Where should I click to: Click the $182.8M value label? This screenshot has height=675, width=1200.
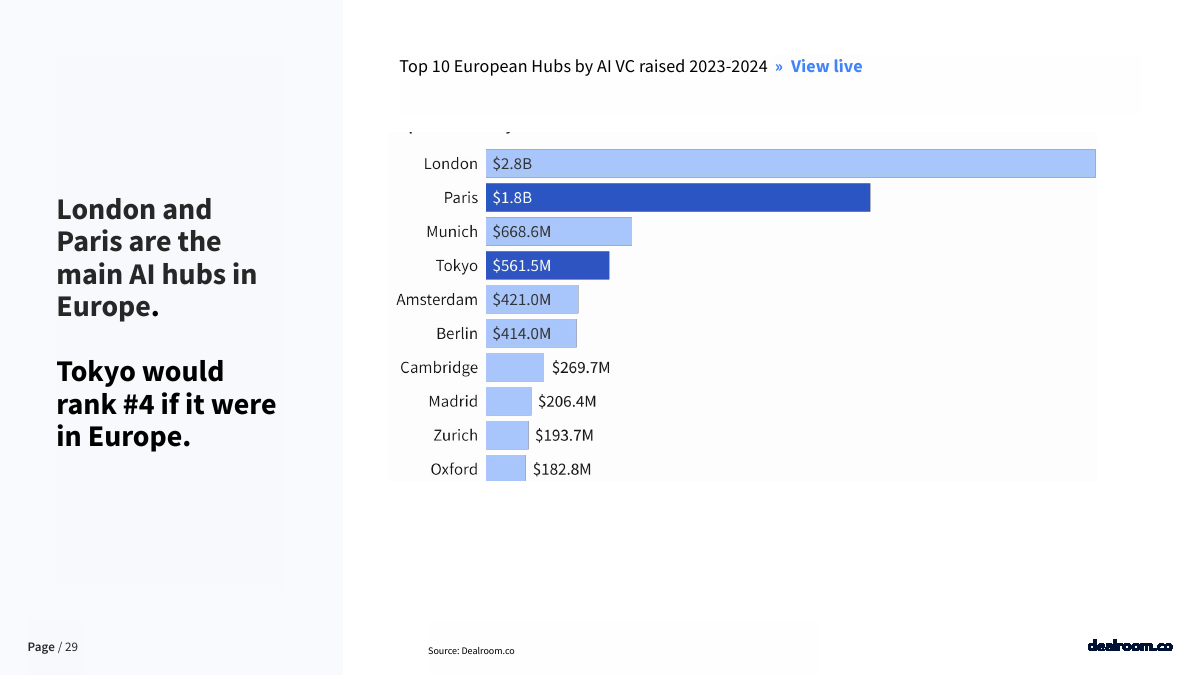(x=562, y=469)
